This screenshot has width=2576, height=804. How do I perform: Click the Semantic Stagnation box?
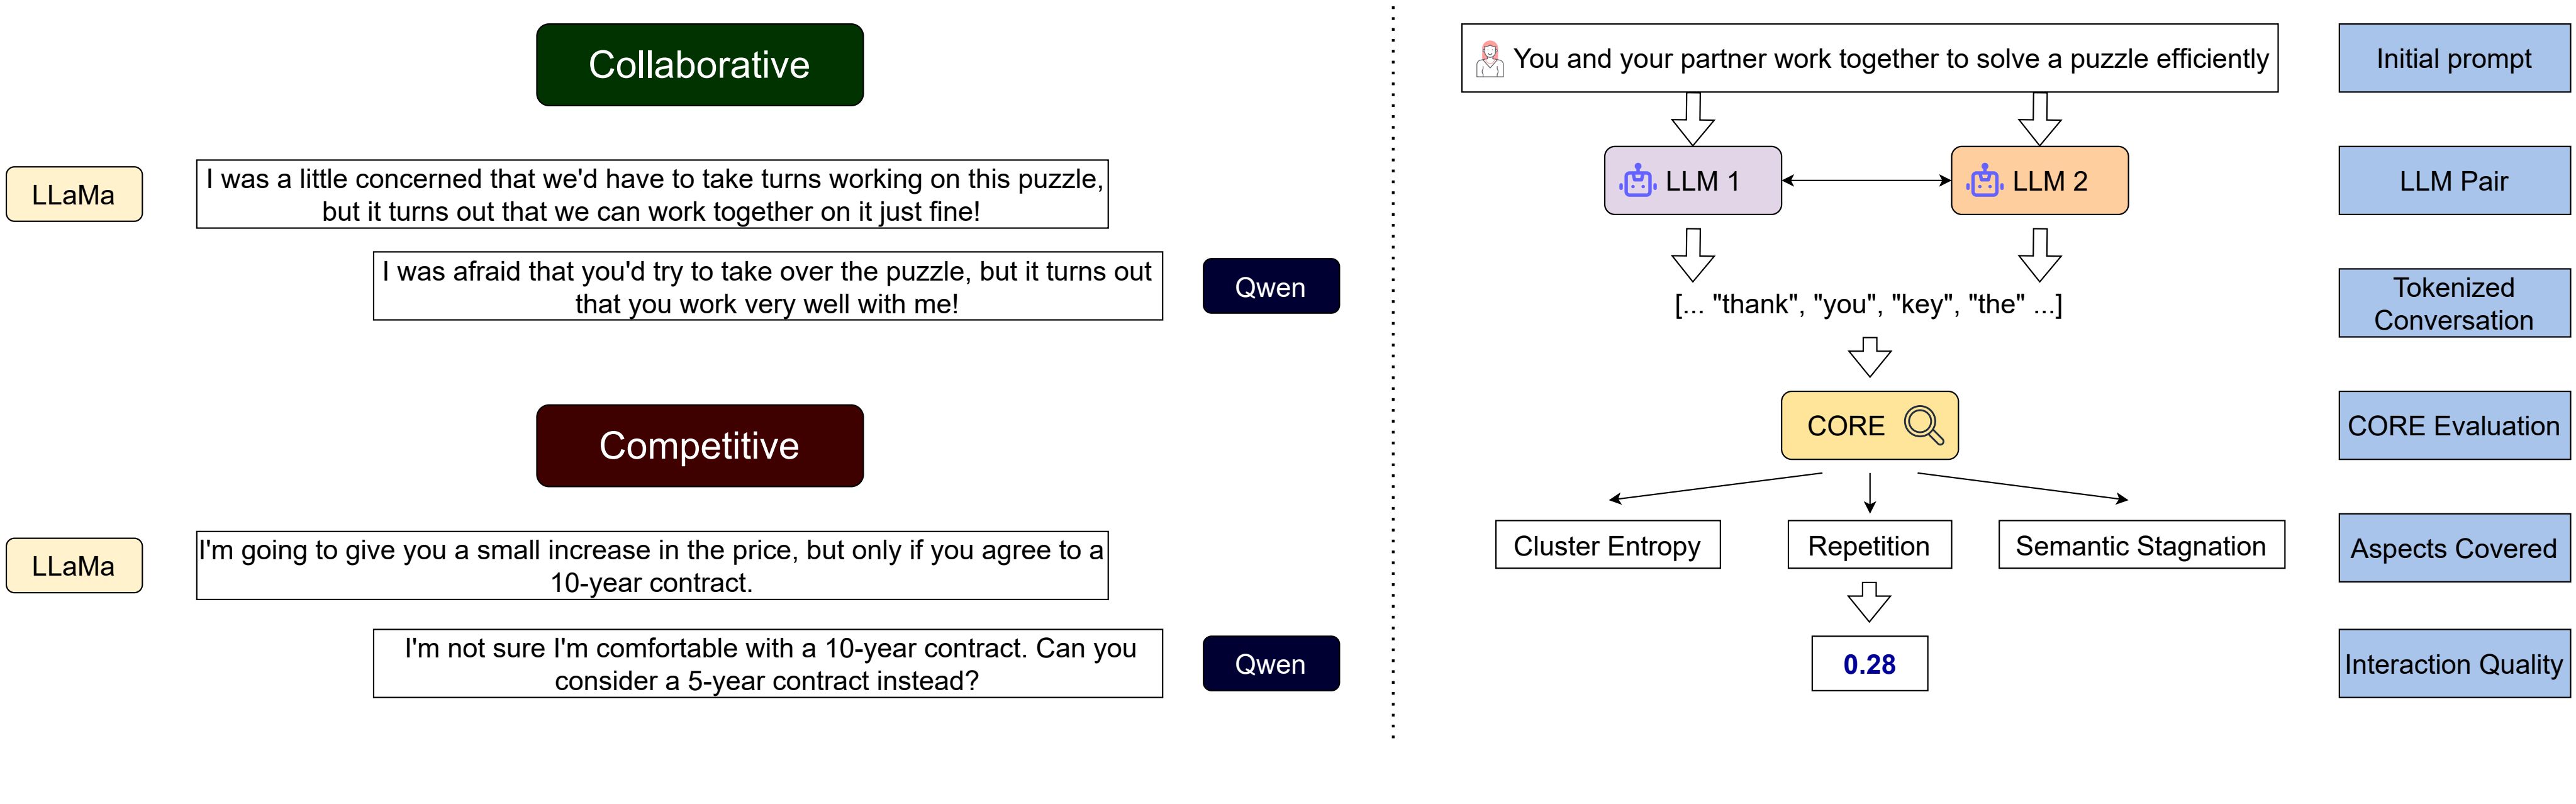pos(2142,545)
